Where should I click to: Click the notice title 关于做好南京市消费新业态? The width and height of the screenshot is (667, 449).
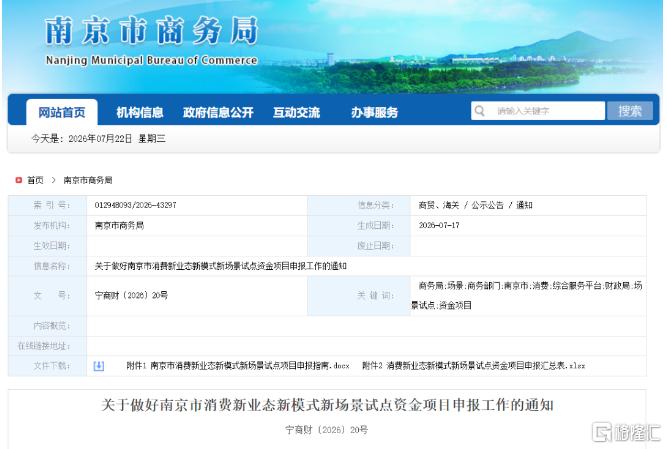pos(327,405)
